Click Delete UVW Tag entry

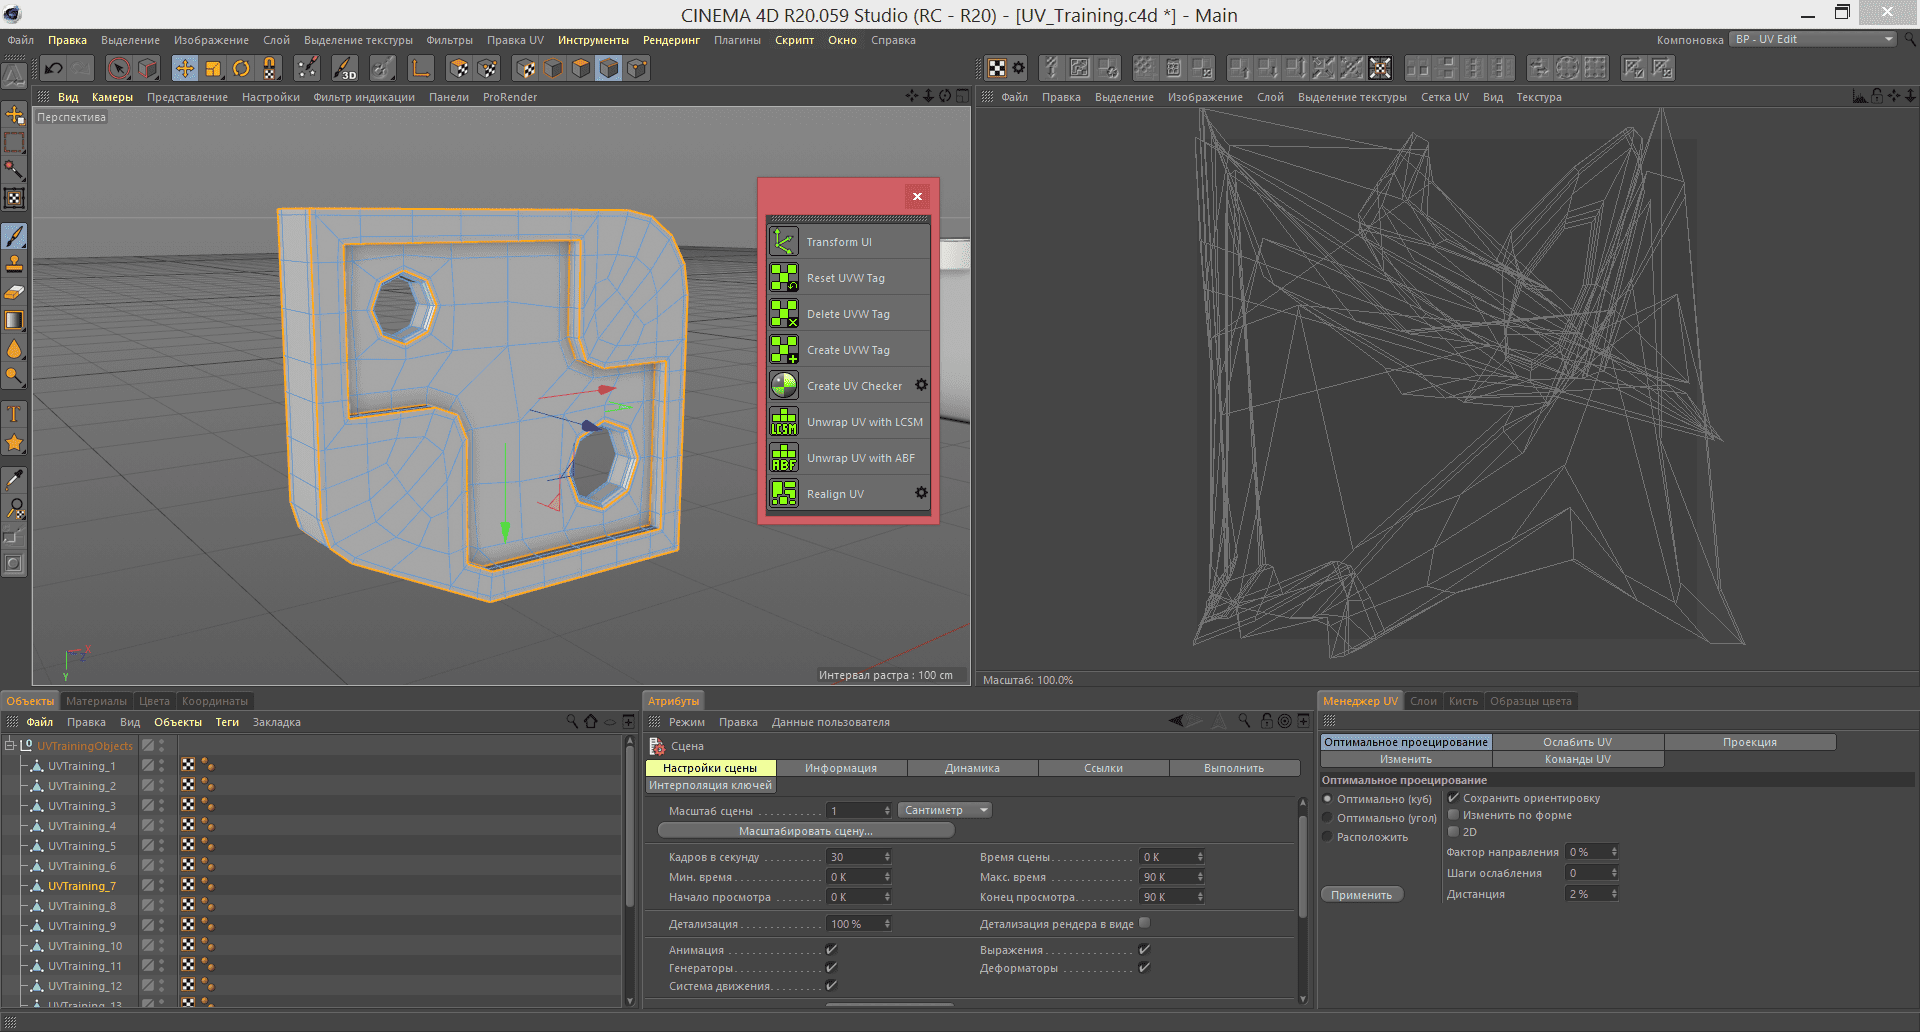(x=848, y=314)
